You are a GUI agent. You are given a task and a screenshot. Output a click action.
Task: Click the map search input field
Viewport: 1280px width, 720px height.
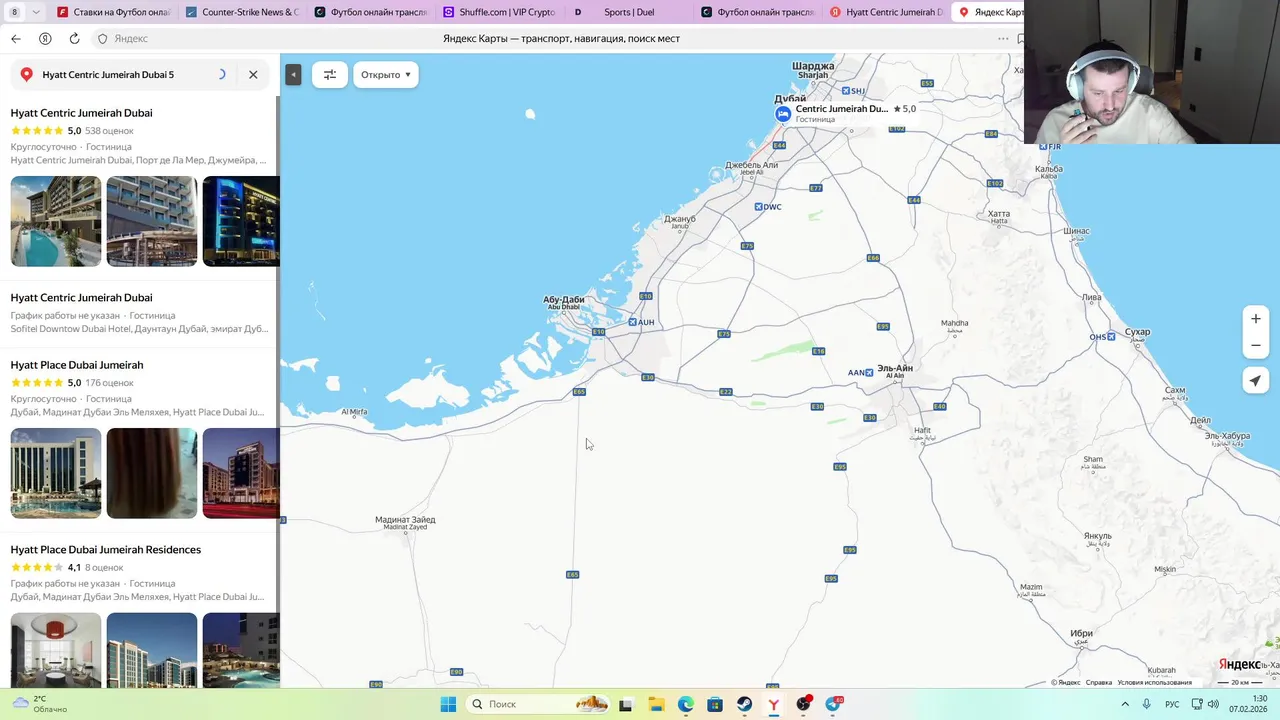125,74
